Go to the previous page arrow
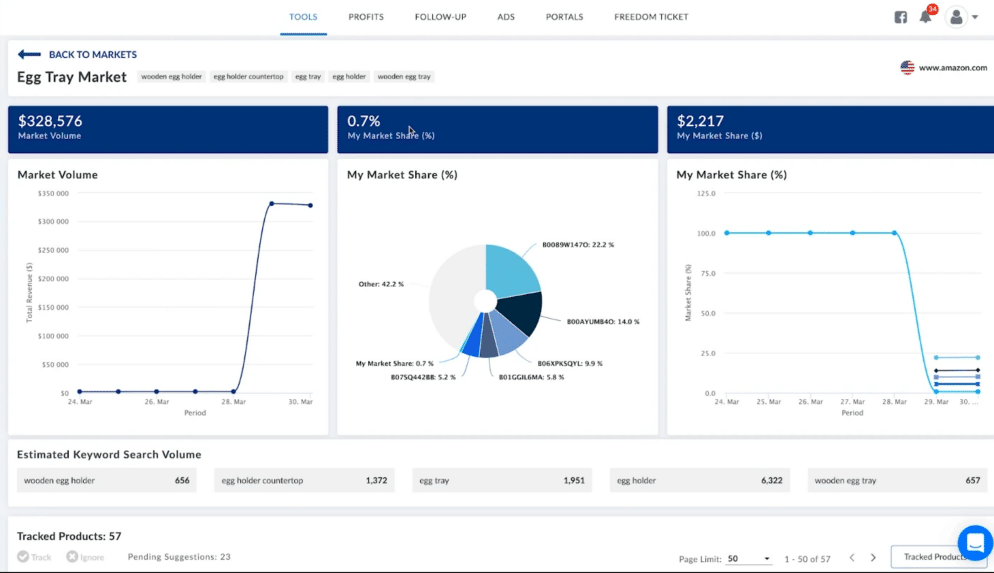Viewport: 994px width, 573px height. (852, 558)
